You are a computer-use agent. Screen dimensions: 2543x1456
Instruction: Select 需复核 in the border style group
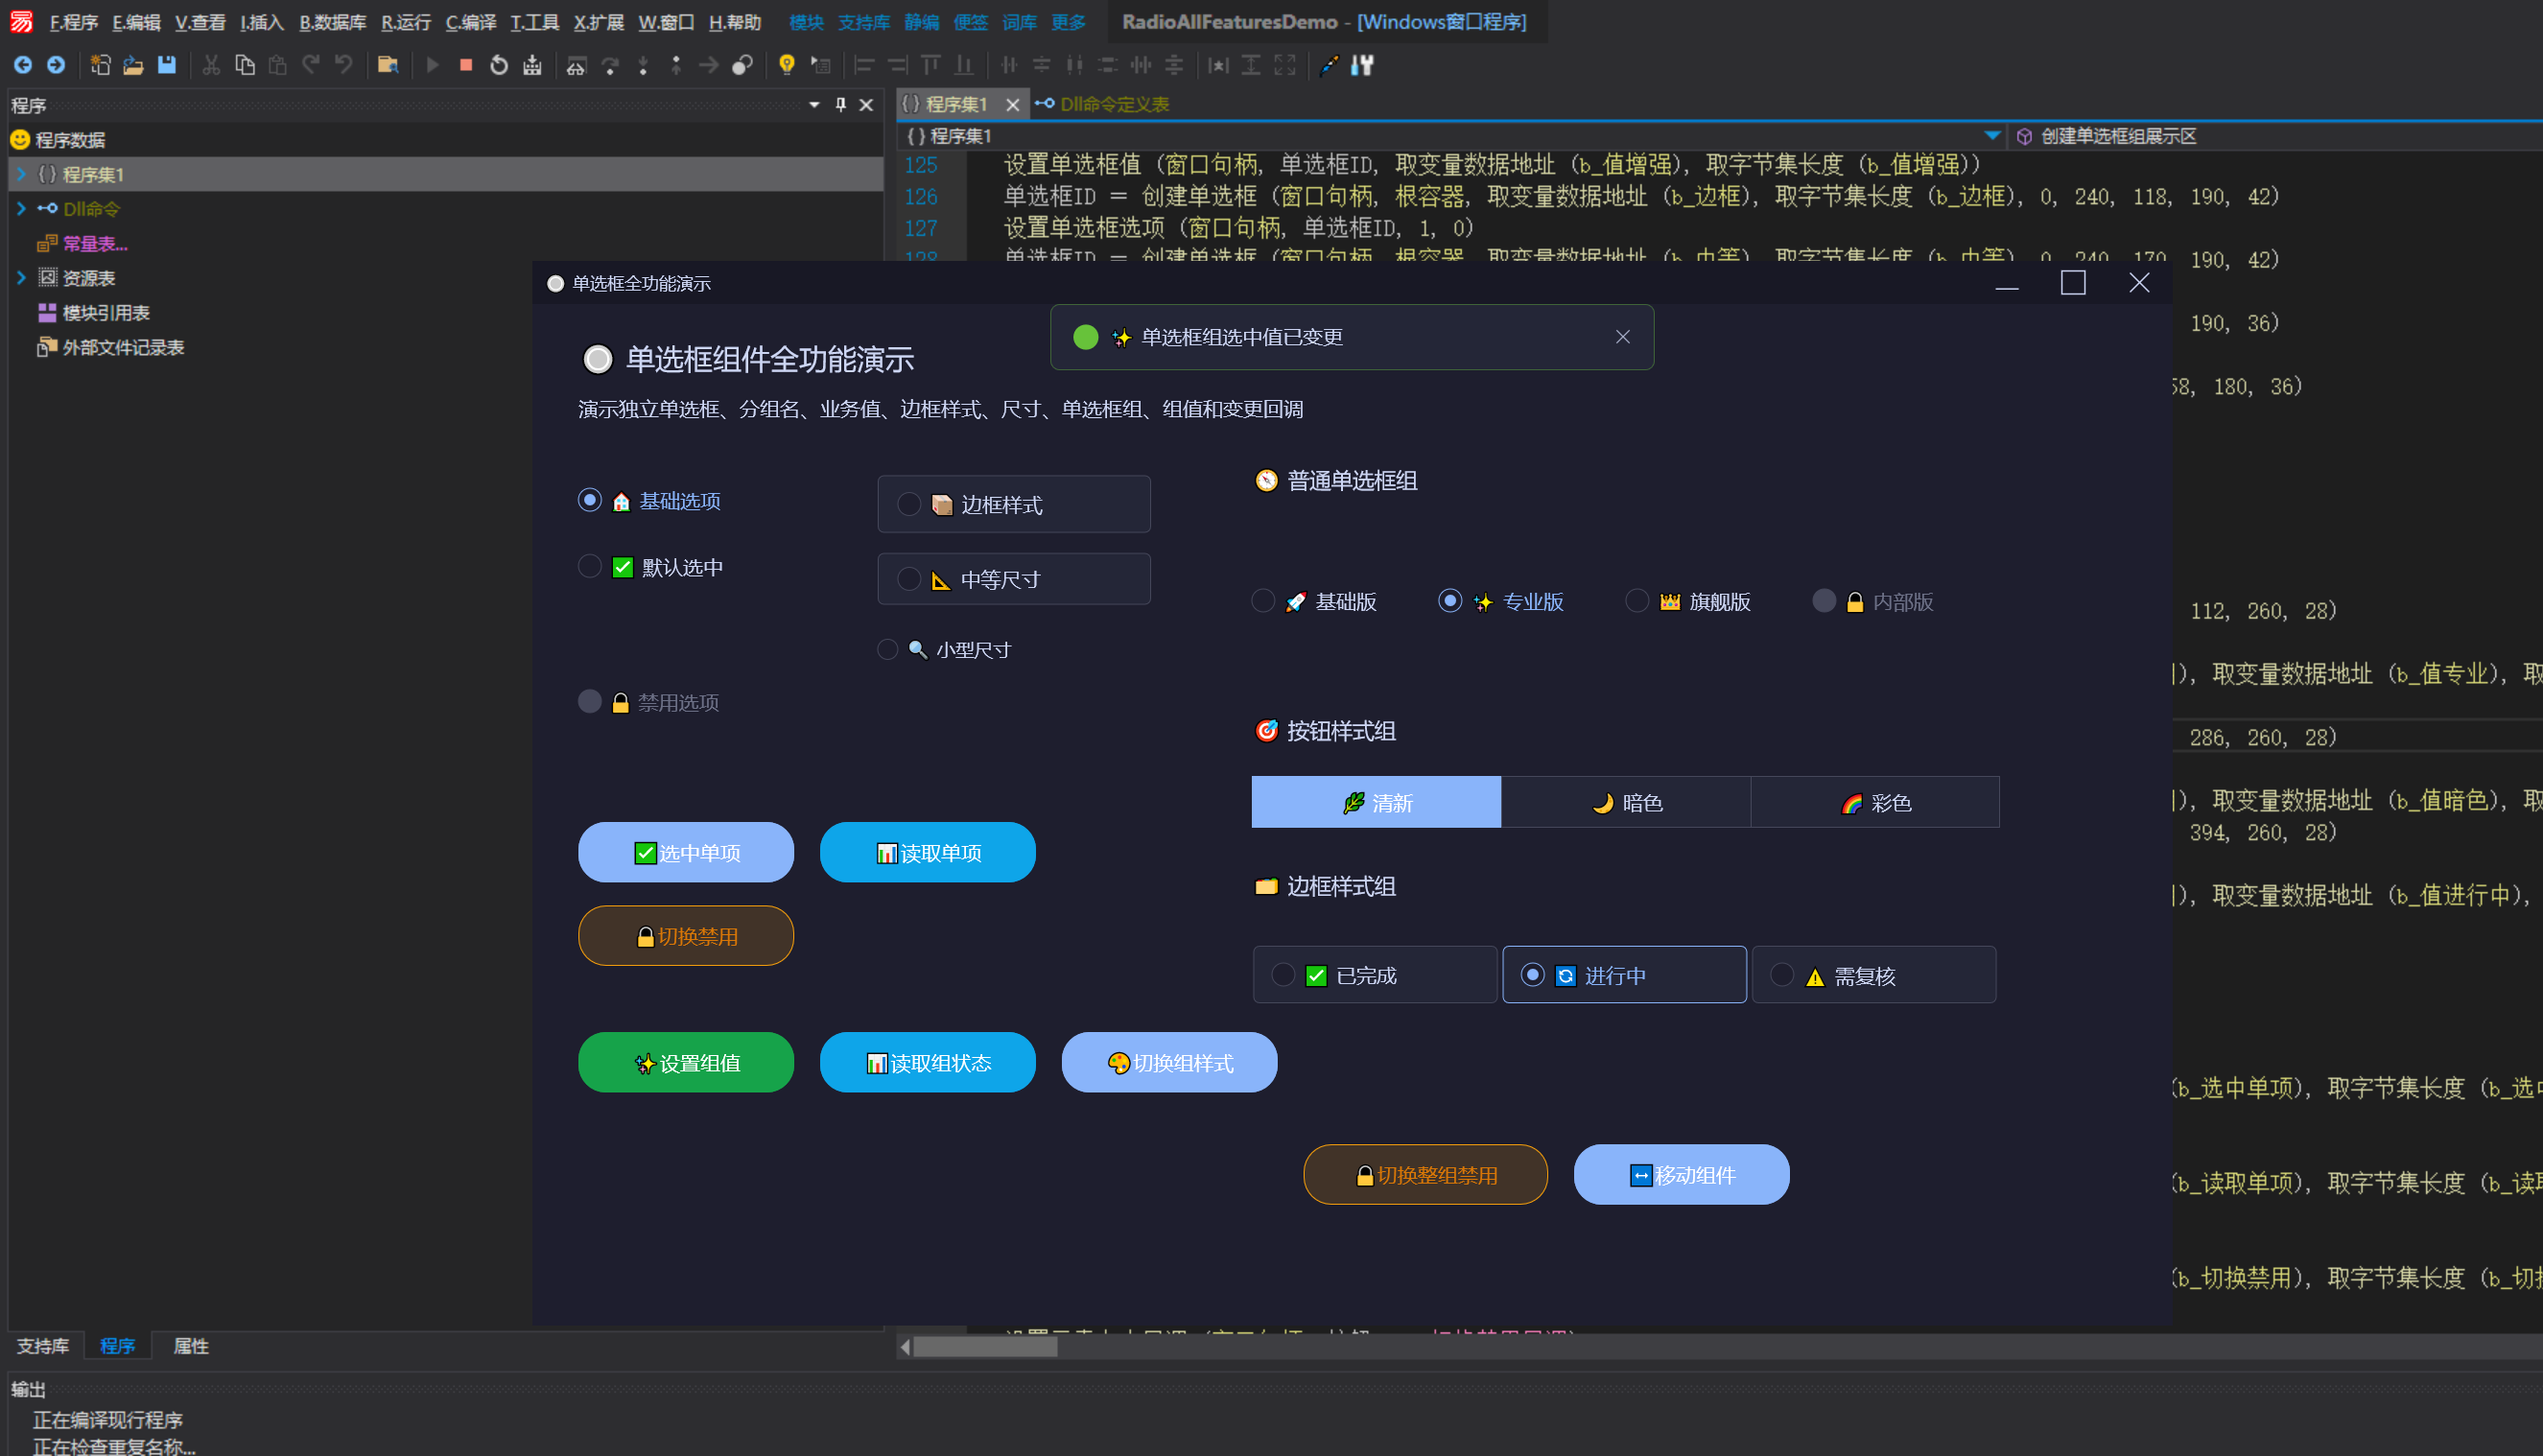point(1874,975)
